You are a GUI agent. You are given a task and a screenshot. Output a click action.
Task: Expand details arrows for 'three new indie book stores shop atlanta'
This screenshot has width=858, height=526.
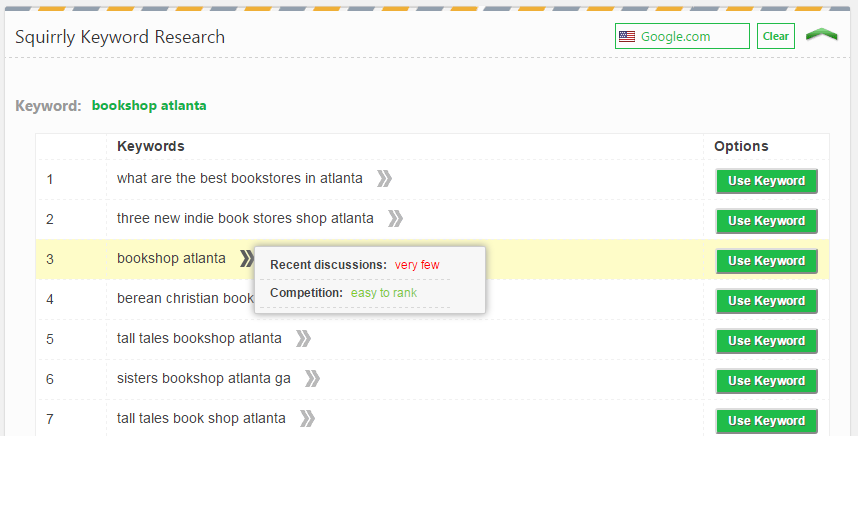[x=396, y=218]
